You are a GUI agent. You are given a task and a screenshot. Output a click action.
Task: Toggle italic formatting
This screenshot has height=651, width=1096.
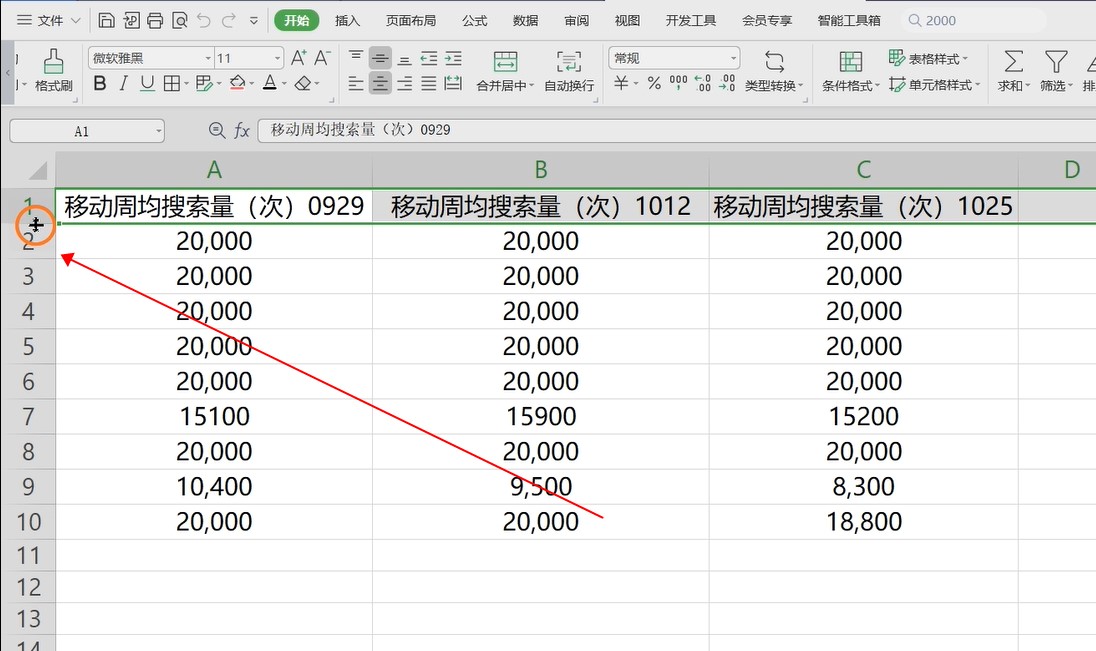[124, 84]
